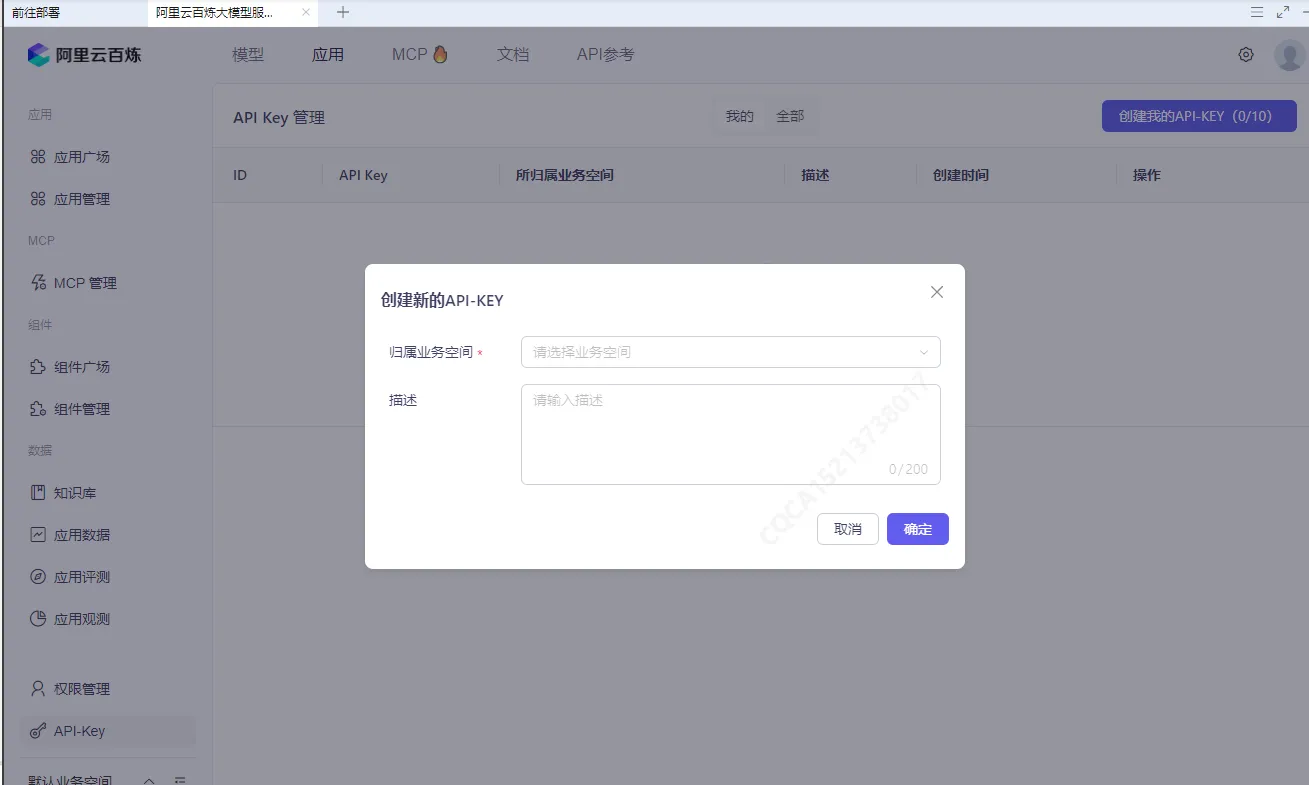Open the 归属业务空间 dropdown

click(731, 352)
